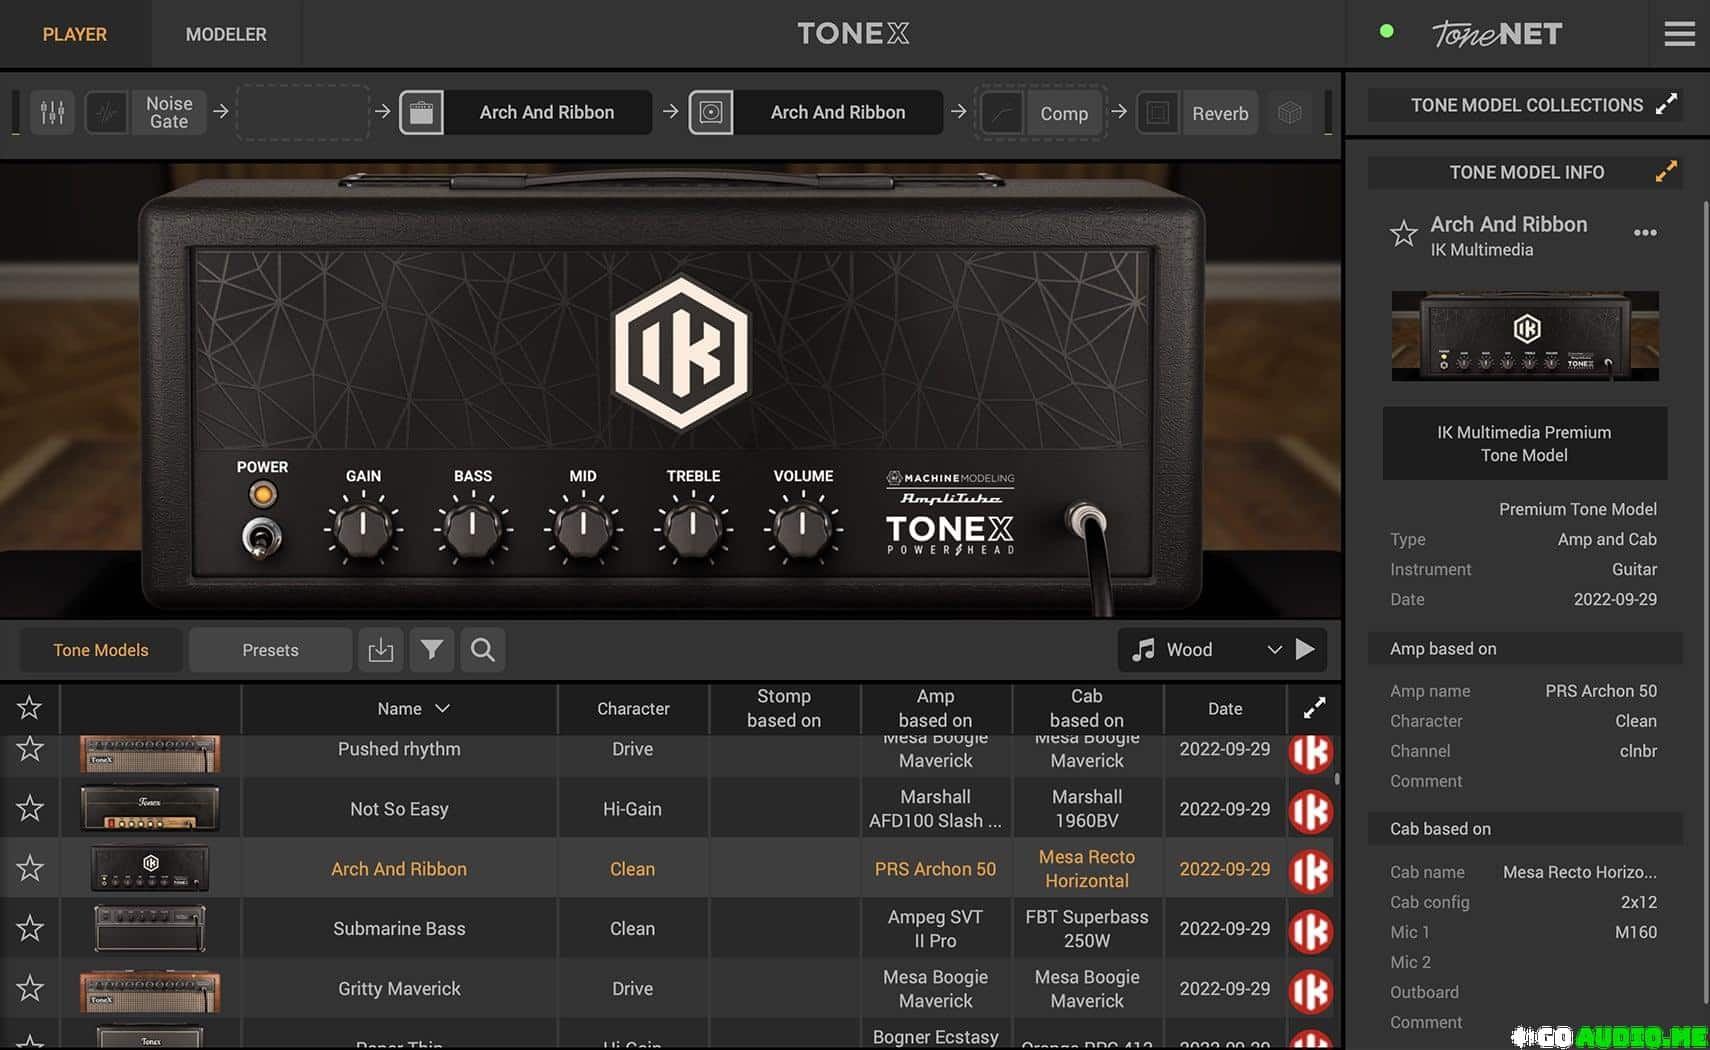Click the amp icon beside Arch And Ribbon
Image resolution: width=1710 pixels, height=1050 pixels.
tap(421, 112)
